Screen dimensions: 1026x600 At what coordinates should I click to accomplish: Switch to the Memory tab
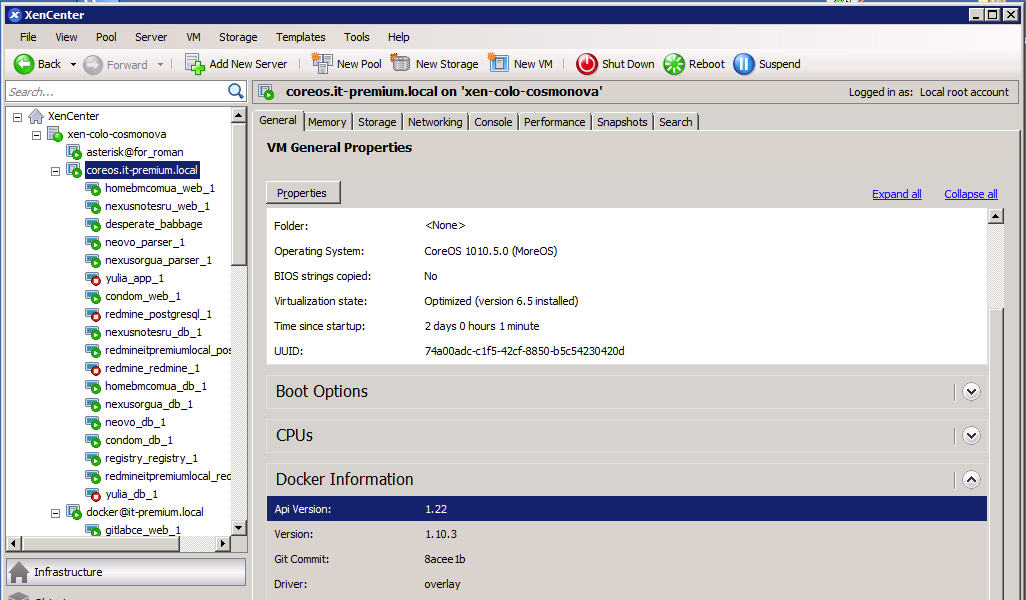327,122
